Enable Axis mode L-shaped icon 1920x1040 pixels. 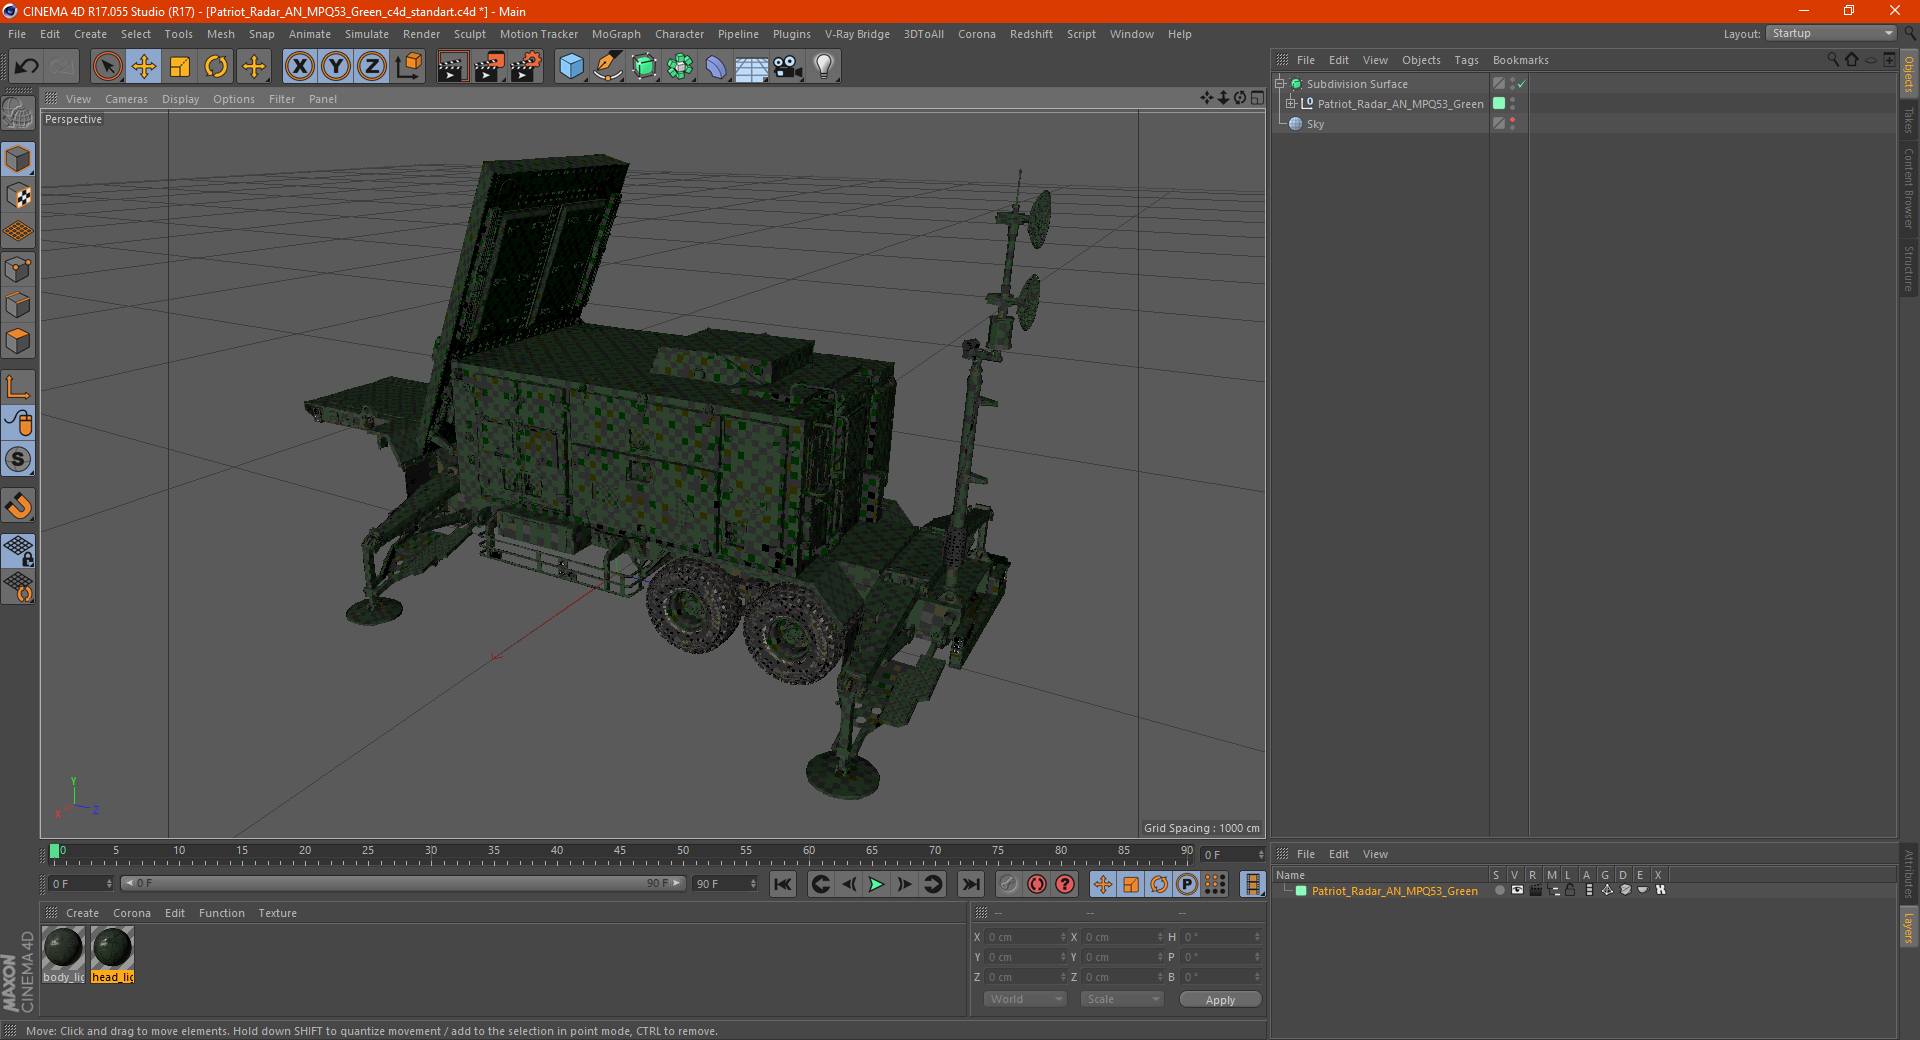click(x=18, y=387)
